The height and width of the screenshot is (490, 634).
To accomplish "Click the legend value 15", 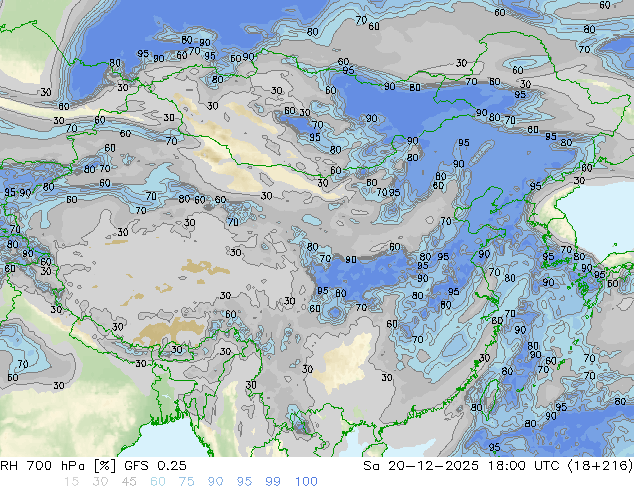I will [71, 482].
